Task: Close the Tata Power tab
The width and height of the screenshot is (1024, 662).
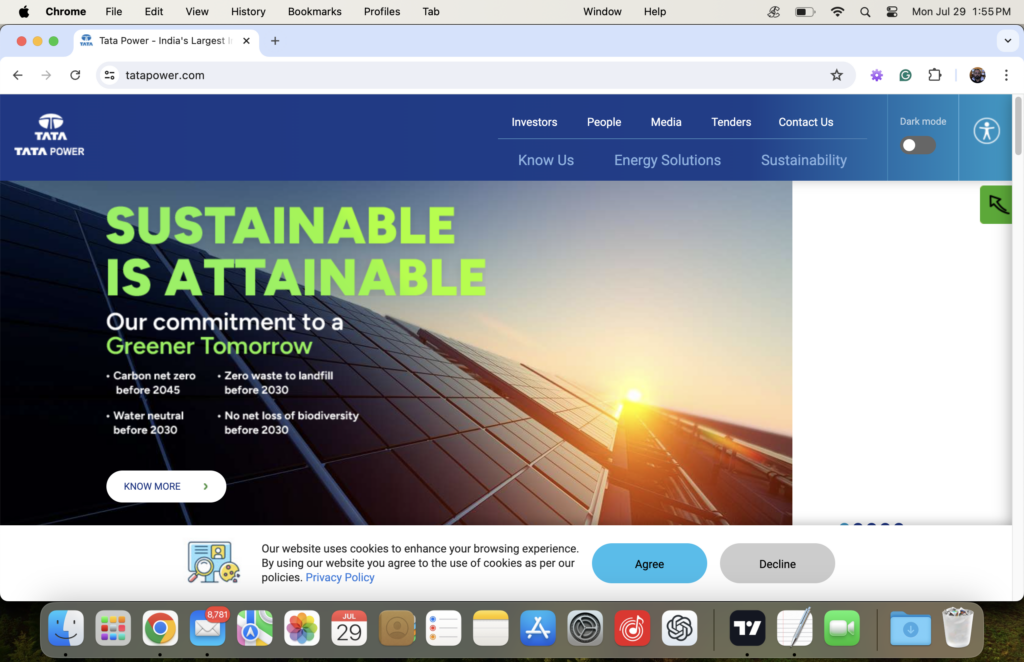Action: [x=246, y=40]
